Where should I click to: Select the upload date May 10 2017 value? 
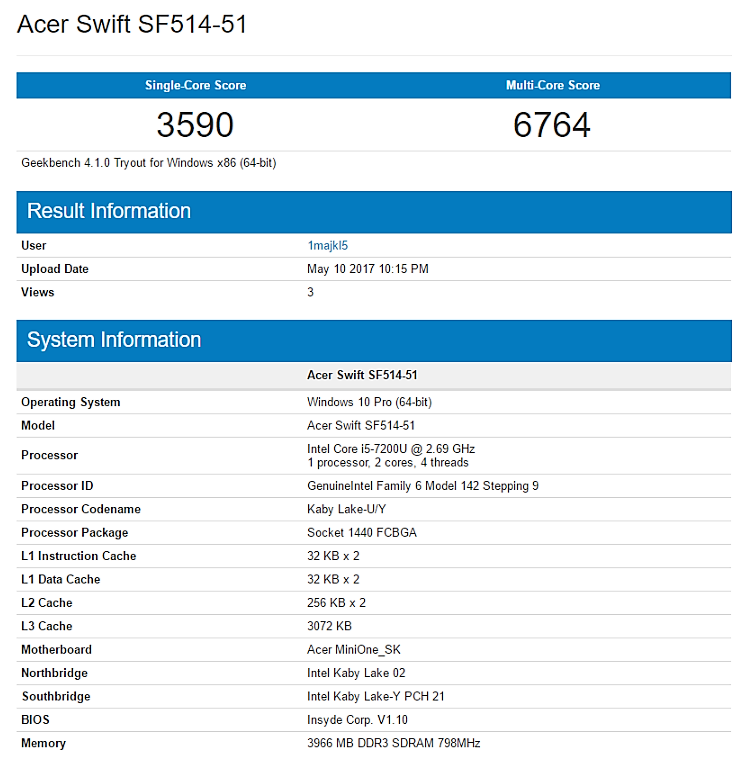coord(368,269)
